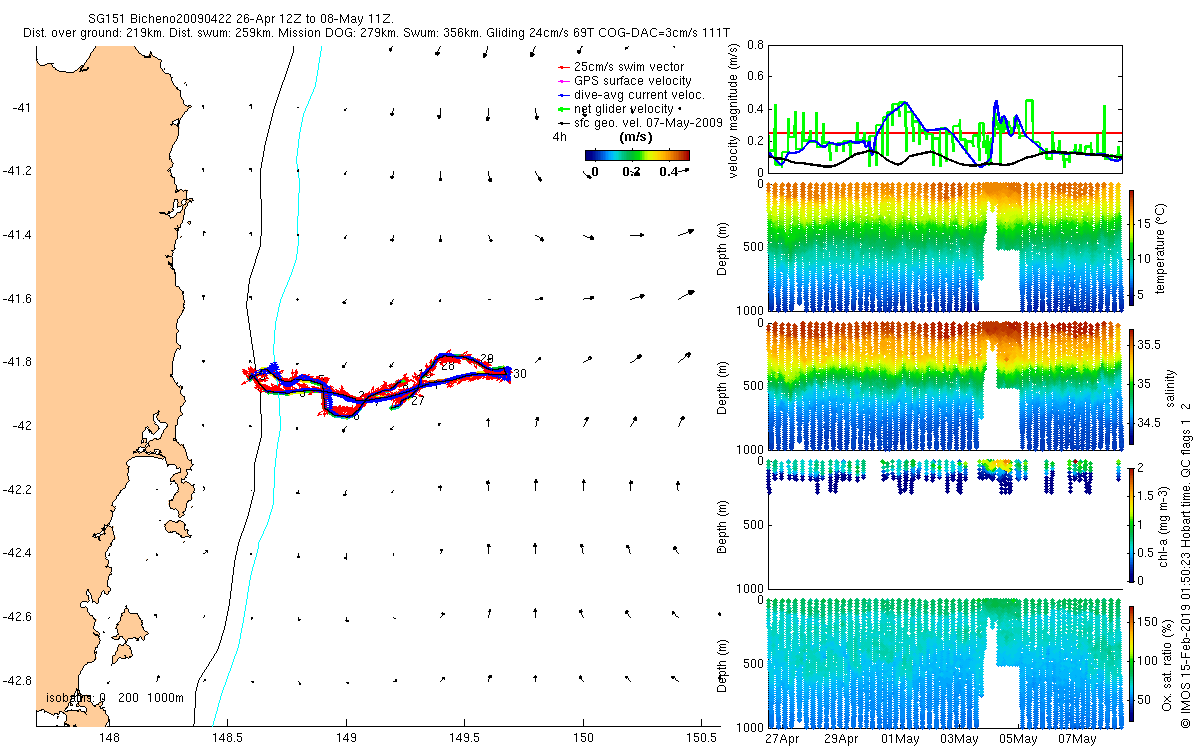Click the '0.6' tick on the velocity plot
The height and width of the screenshot is (750, 1200).
coord(754,77)
